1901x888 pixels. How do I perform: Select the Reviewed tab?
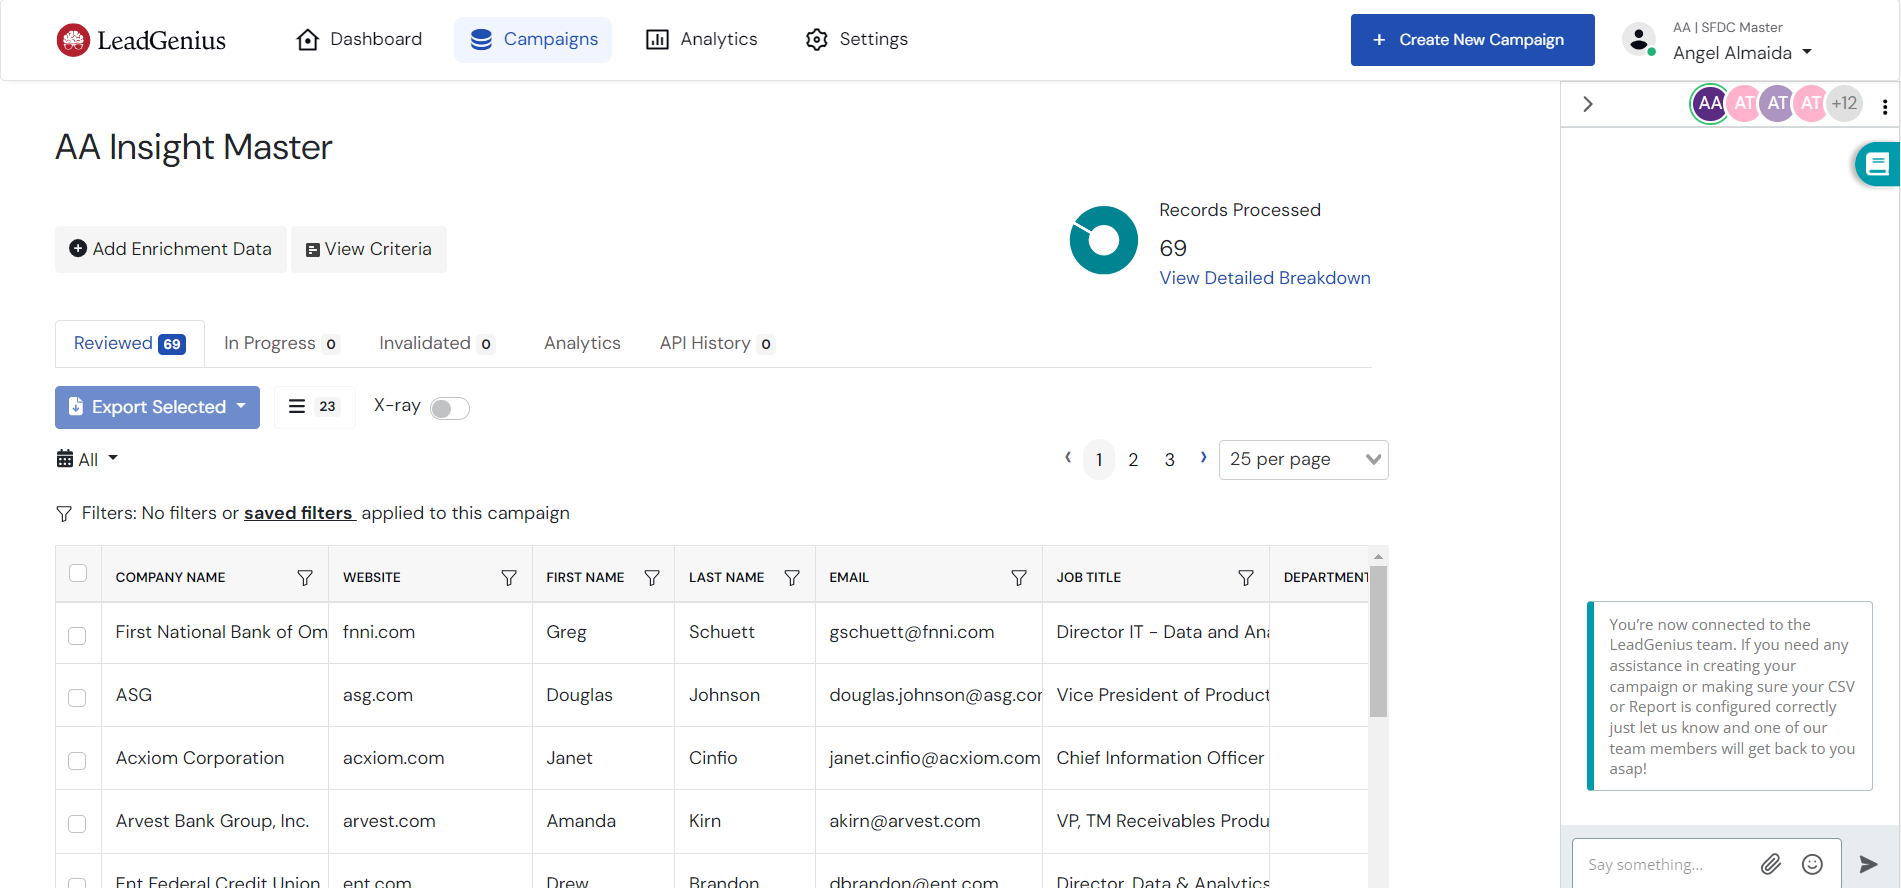130,344
